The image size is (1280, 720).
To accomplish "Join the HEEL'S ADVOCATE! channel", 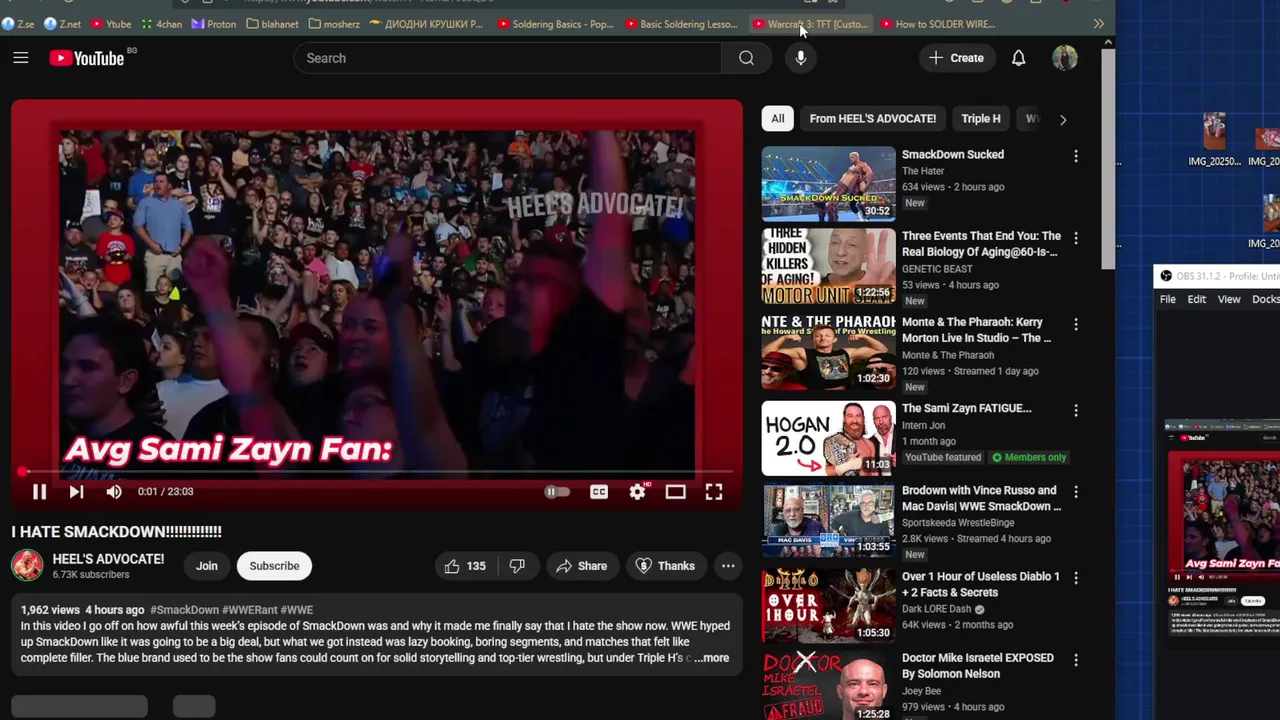I will coord(206,566).
